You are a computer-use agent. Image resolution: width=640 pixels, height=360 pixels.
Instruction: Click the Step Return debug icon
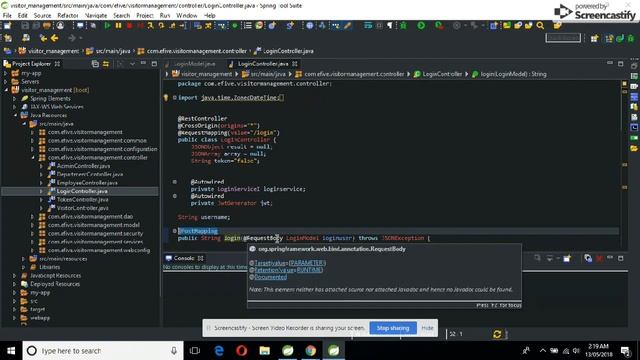pyautogui.click(x=172, y=26)
